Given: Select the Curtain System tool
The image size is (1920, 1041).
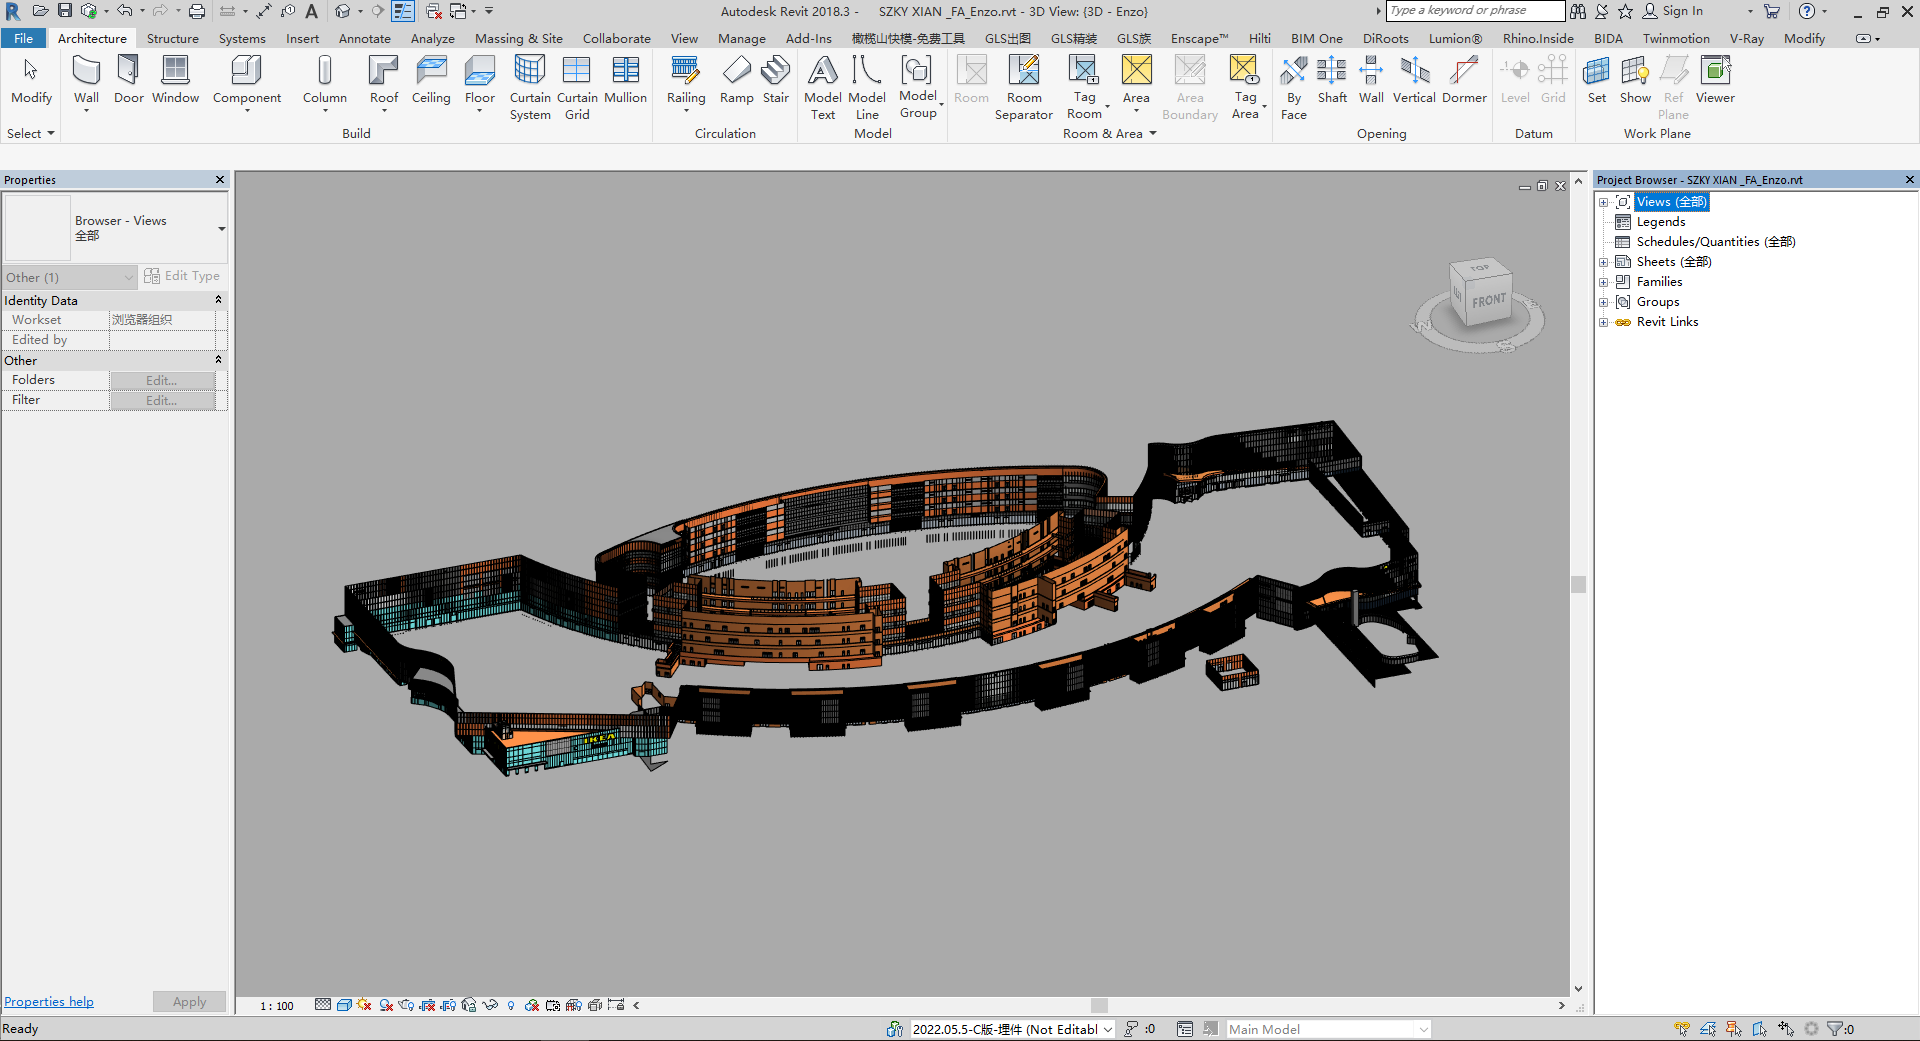Looking at the screenshot, I should [529, 88].
